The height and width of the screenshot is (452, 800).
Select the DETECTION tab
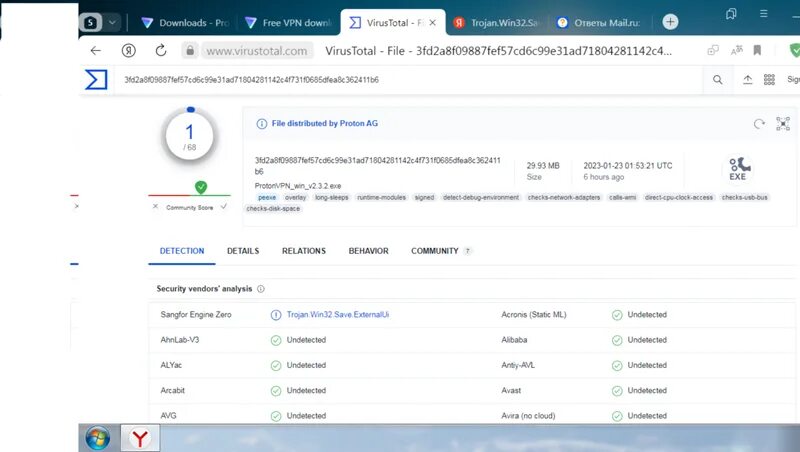tap(182, 251)
